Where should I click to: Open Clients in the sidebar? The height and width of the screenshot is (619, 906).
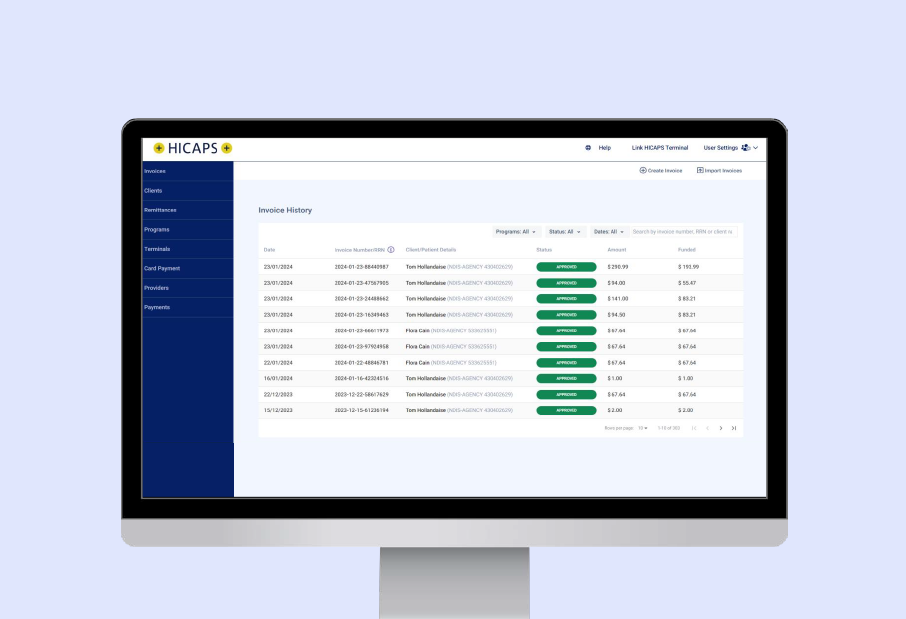pos(153,190)
